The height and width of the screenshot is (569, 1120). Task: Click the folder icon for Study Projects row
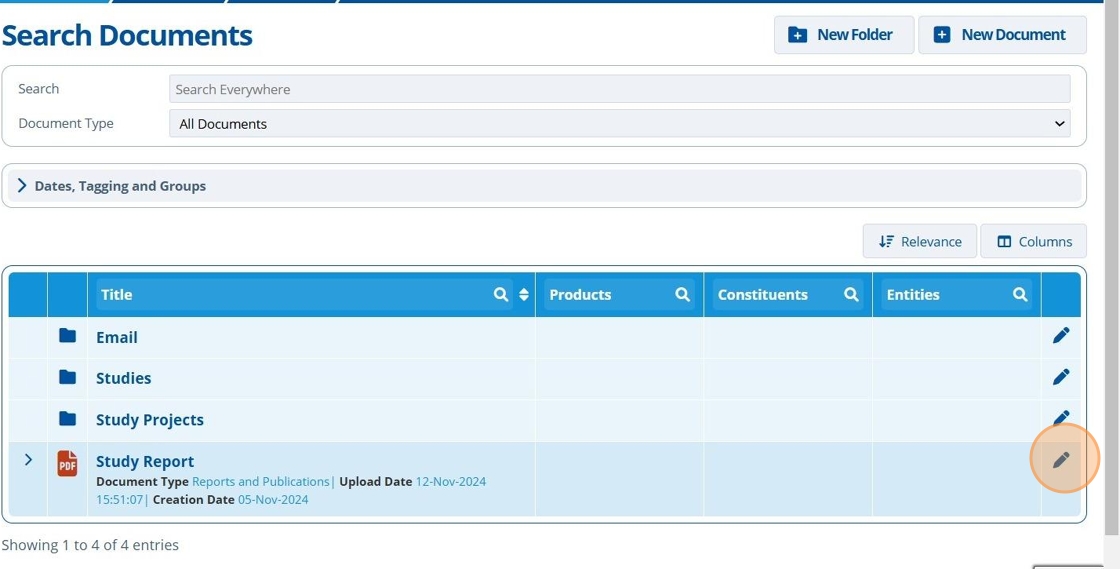click(x=67, y=418)
